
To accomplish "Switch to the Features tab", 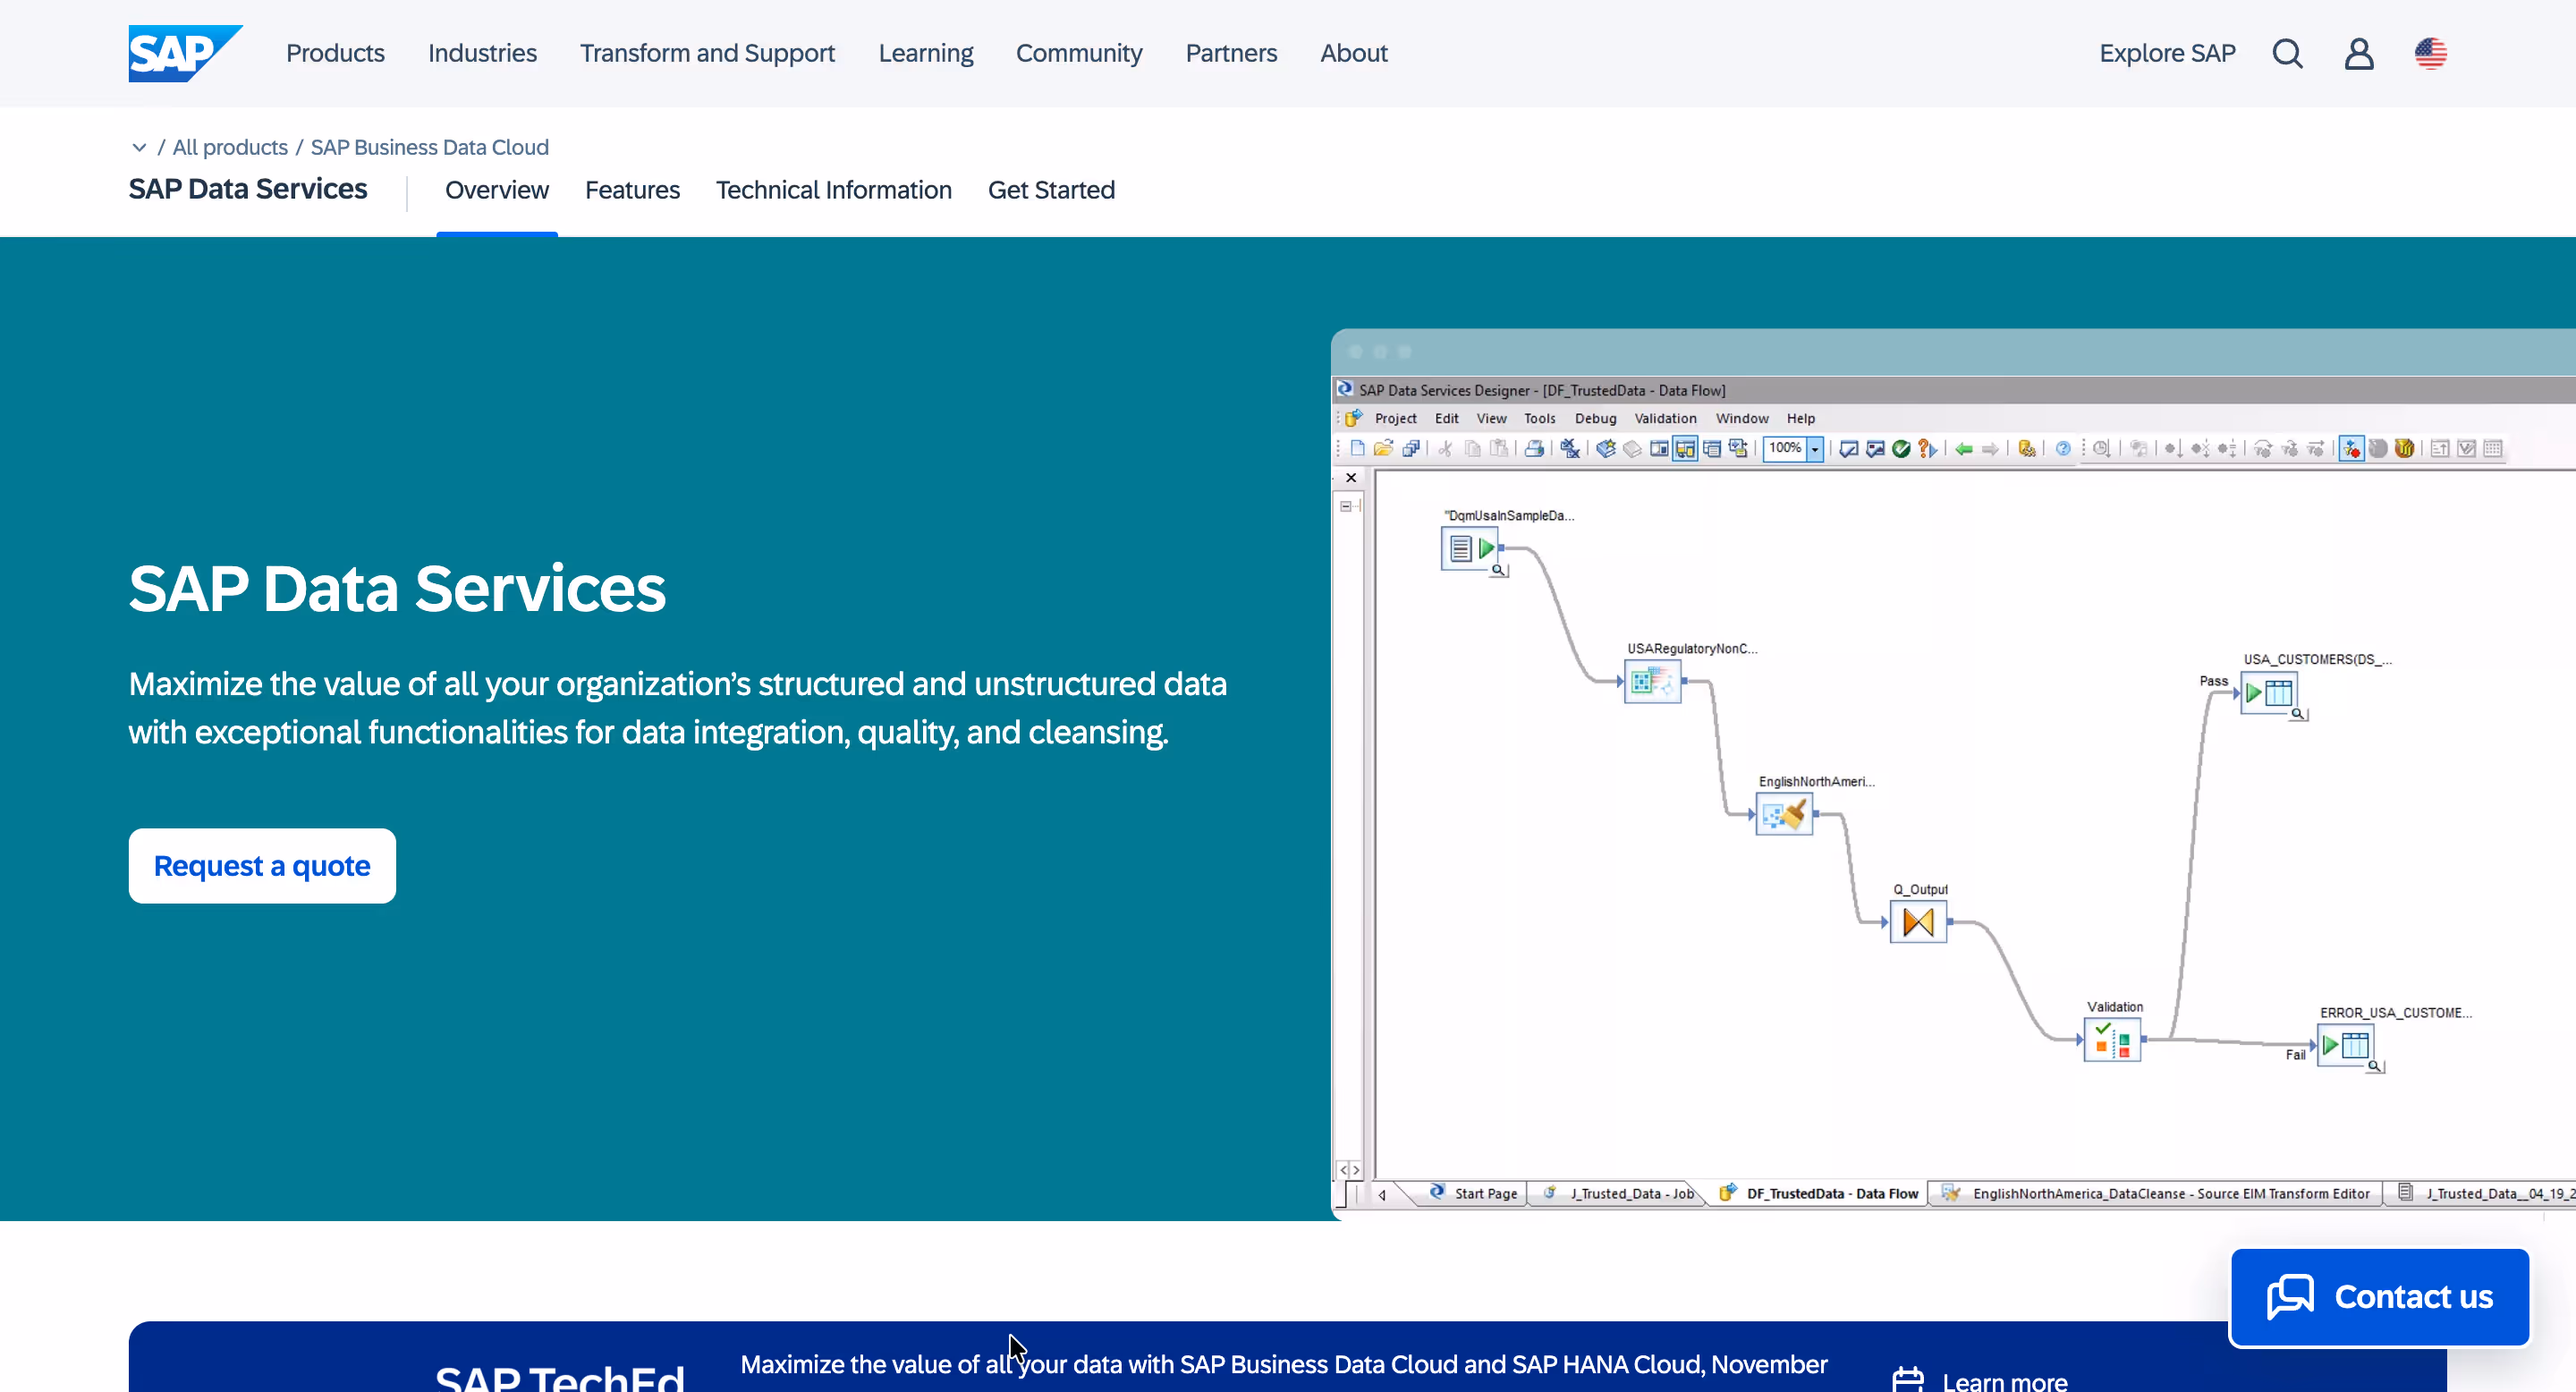I will click(x=632, y=190).
